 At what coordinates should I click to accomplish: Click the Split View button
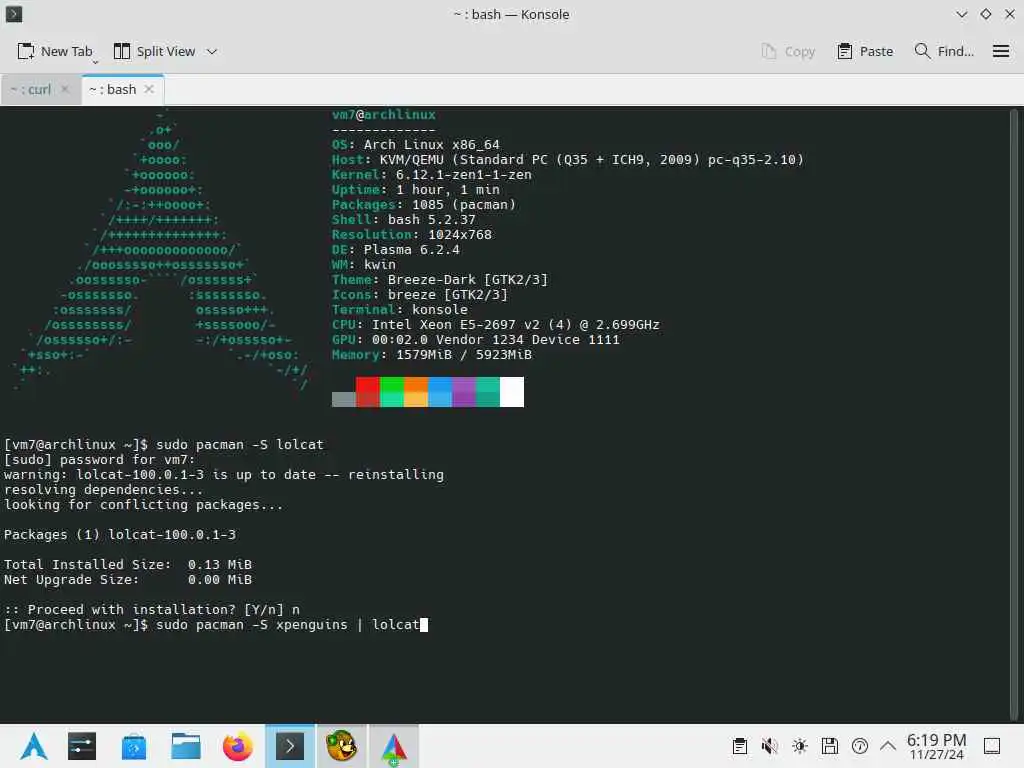[x=154, y=52]
